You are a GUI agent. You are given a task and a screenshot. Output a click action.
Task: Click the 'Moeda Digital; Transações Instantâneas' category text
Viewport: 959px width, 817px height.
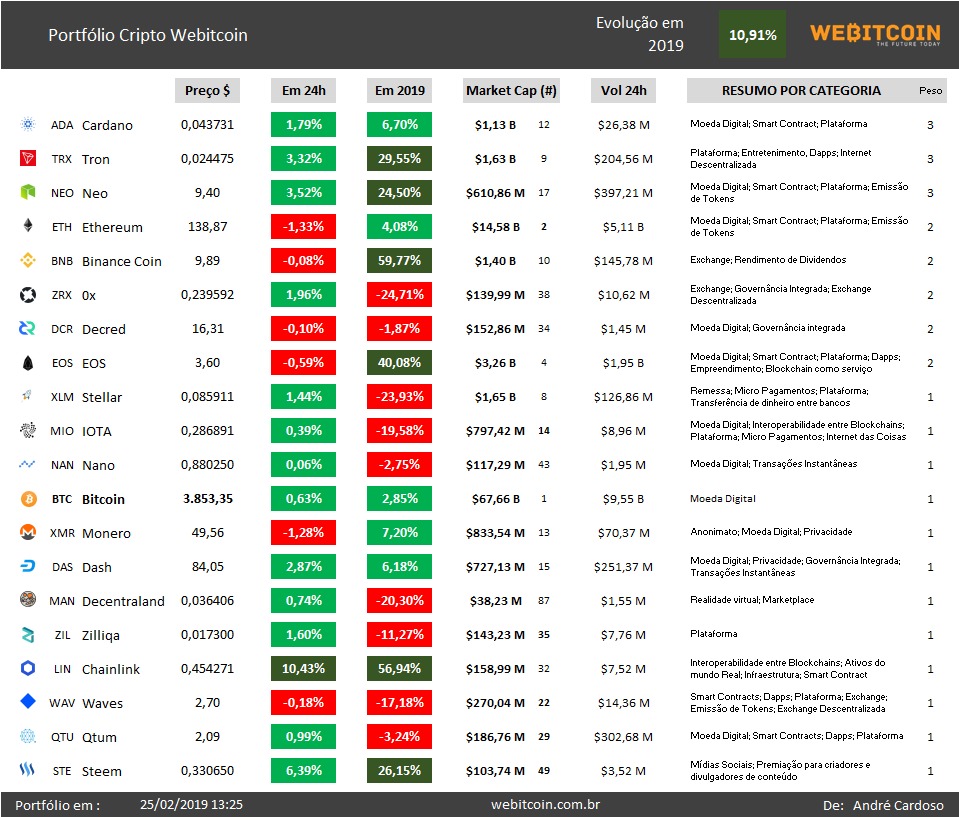774,464
